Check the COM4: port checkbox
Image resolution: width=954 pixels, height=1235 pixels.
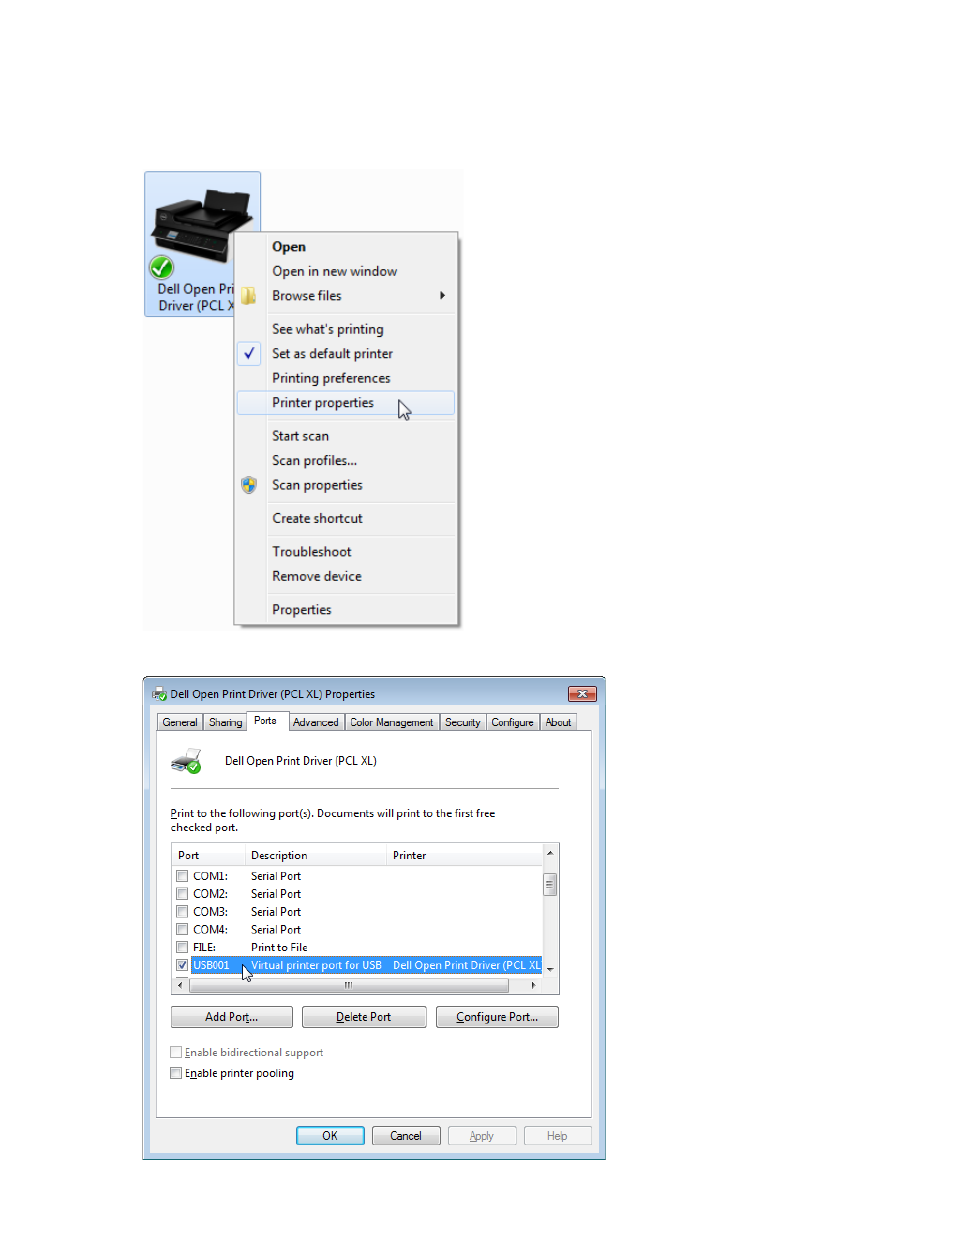click(182, 929)
